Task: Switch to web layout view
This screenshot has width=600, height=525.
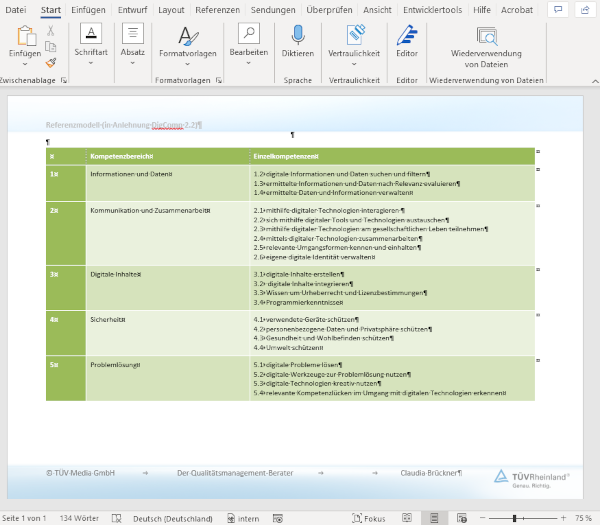Action: point(463,518)
